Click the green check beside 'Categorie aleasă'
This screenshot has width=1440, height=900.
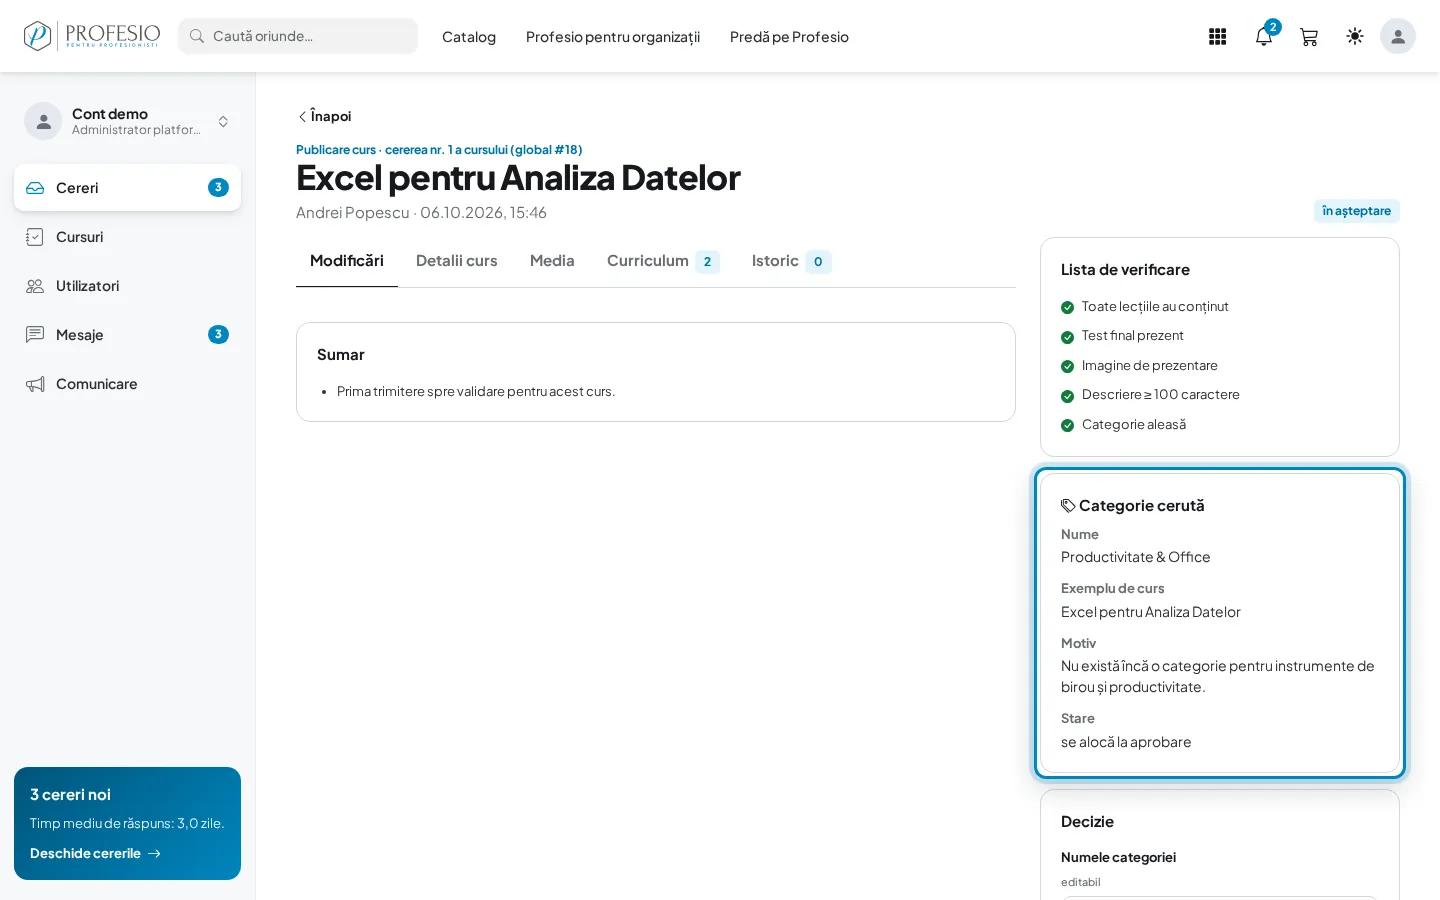pos(1068,425)
